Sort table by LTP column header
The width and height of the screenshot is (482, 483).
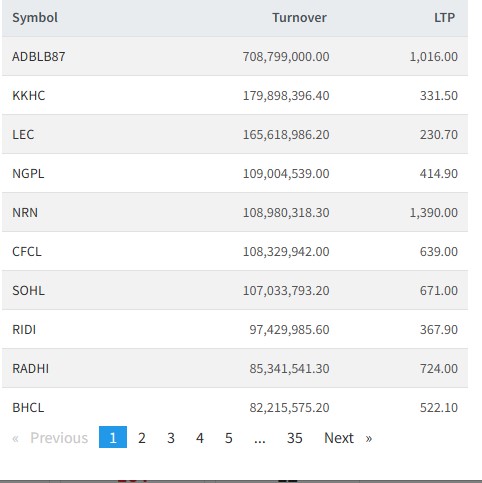coord(444,17)
